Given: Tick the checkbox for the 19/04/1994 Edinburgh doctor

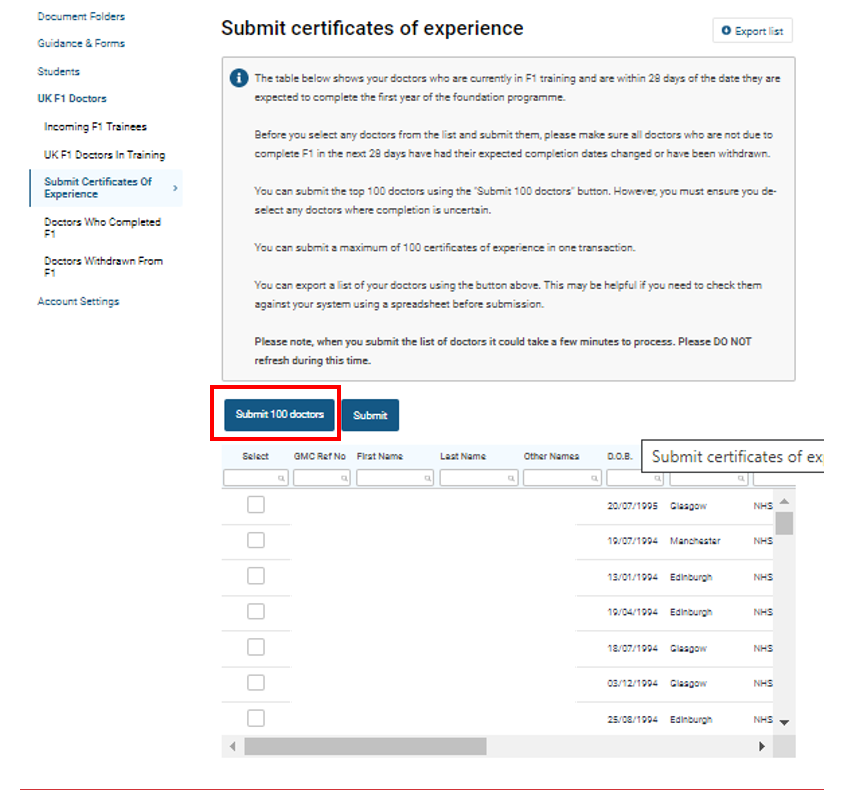Looking at the screenshot, I should (x=256, y=611).
